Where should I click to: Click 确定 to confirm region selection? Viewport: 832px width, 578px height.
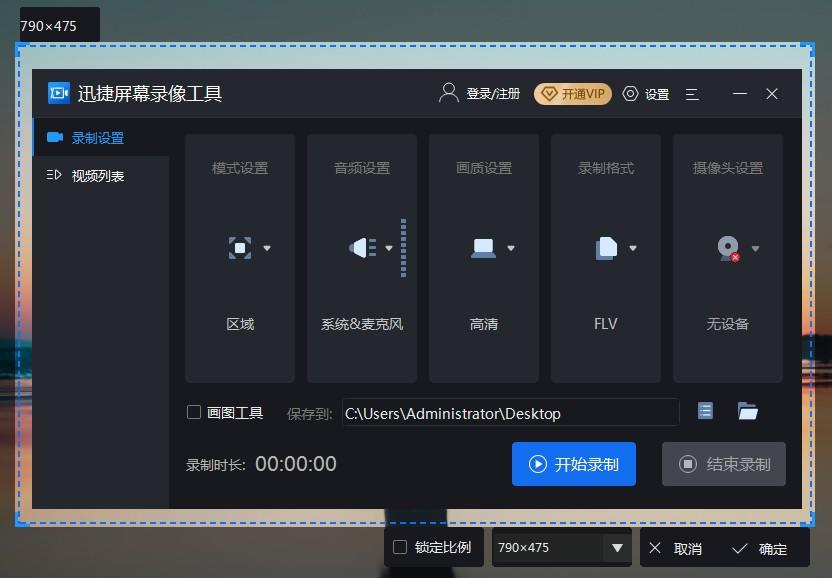coord(760,548)
